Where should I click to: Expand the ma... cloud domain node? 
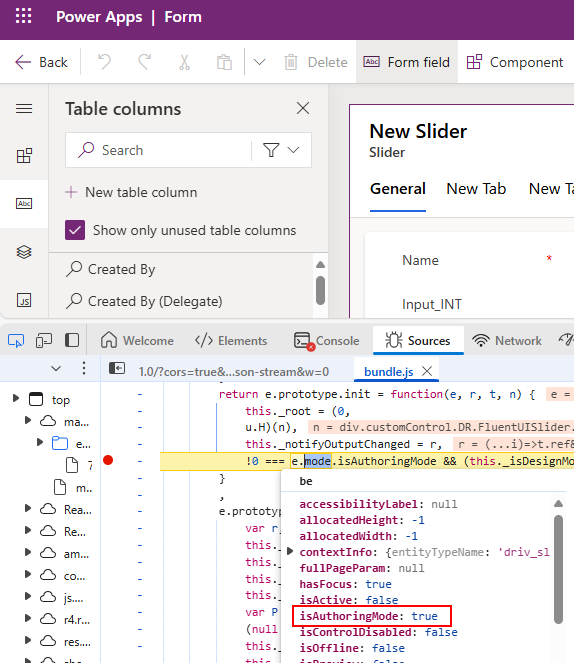28,420
